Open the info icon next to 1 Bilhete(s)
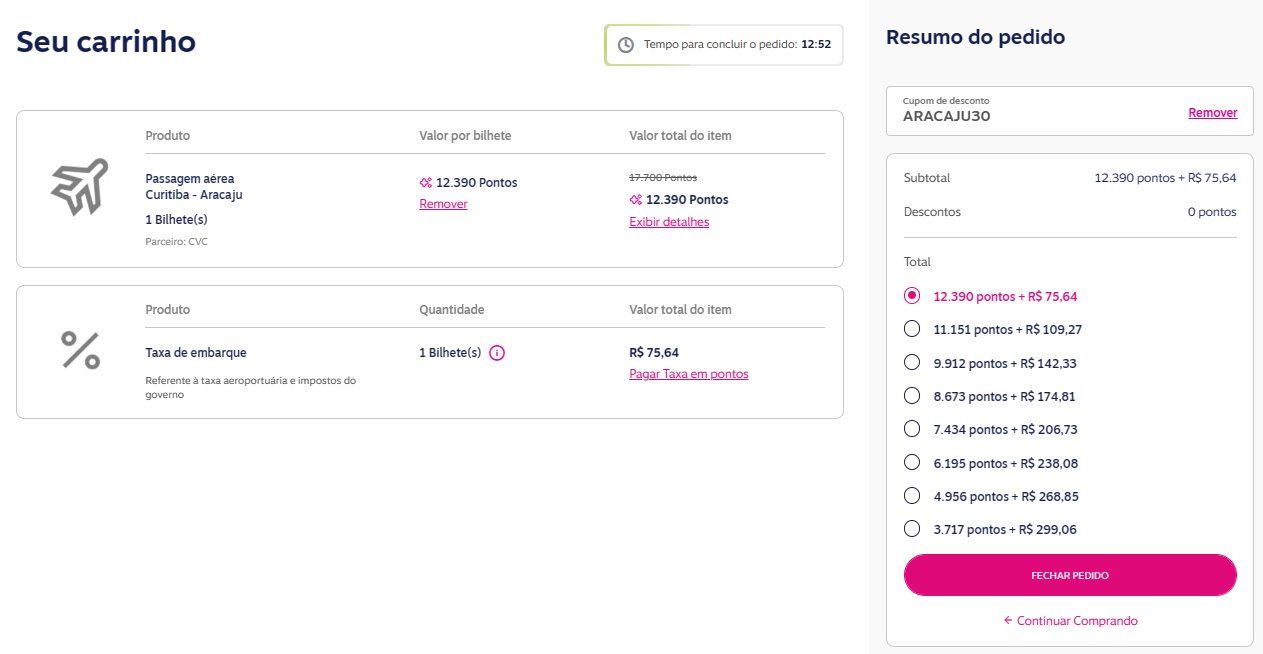Viewport: 1263px width, 654px height. pos(497,353)
